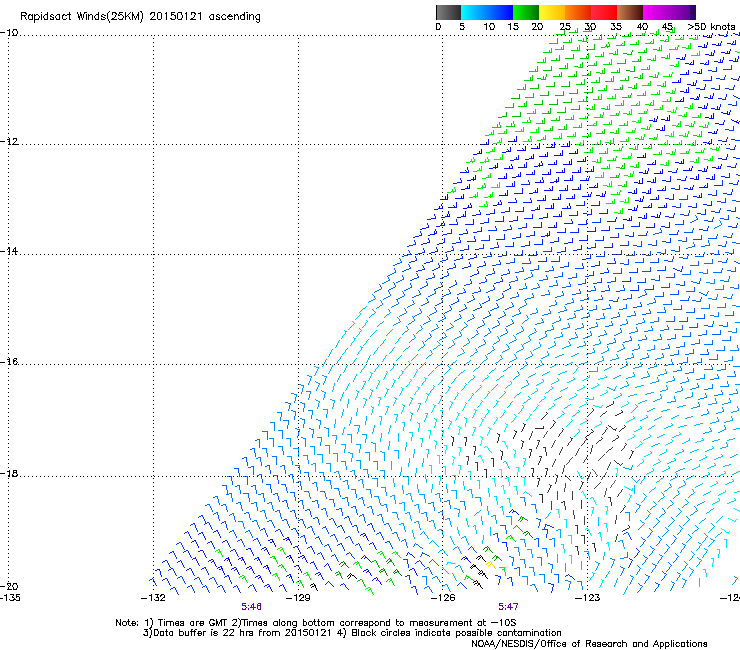Image resolution: width=740 pixels, height=650 pixels.
Task: Click the yellow 20–25 knots legend segment
Action: pyautogui.click(x=552, y=12)
